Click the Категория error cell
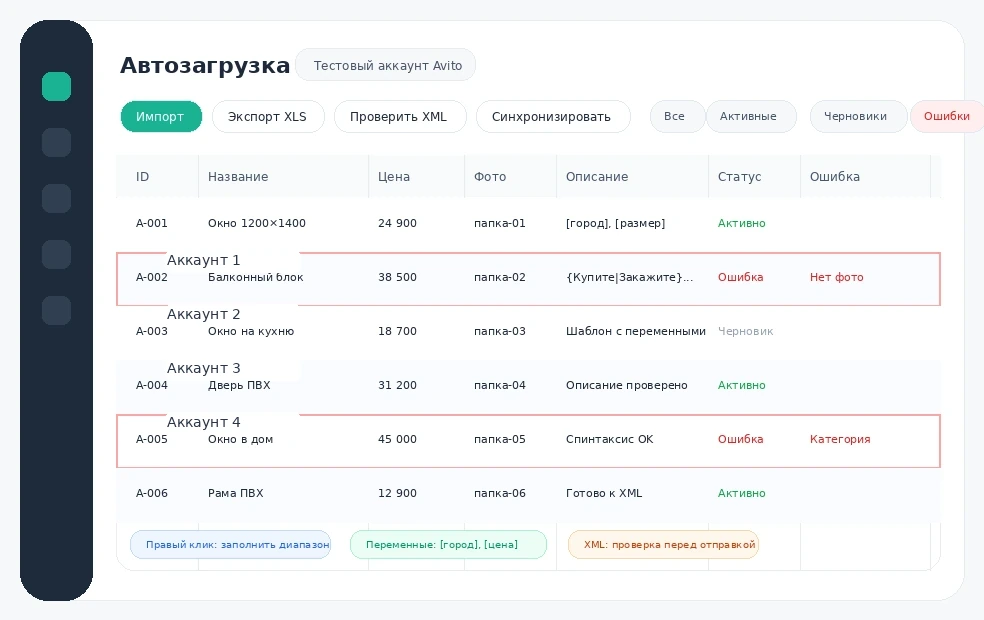The image size is (984, 620). pyautogui.click(x=840, y=439)
